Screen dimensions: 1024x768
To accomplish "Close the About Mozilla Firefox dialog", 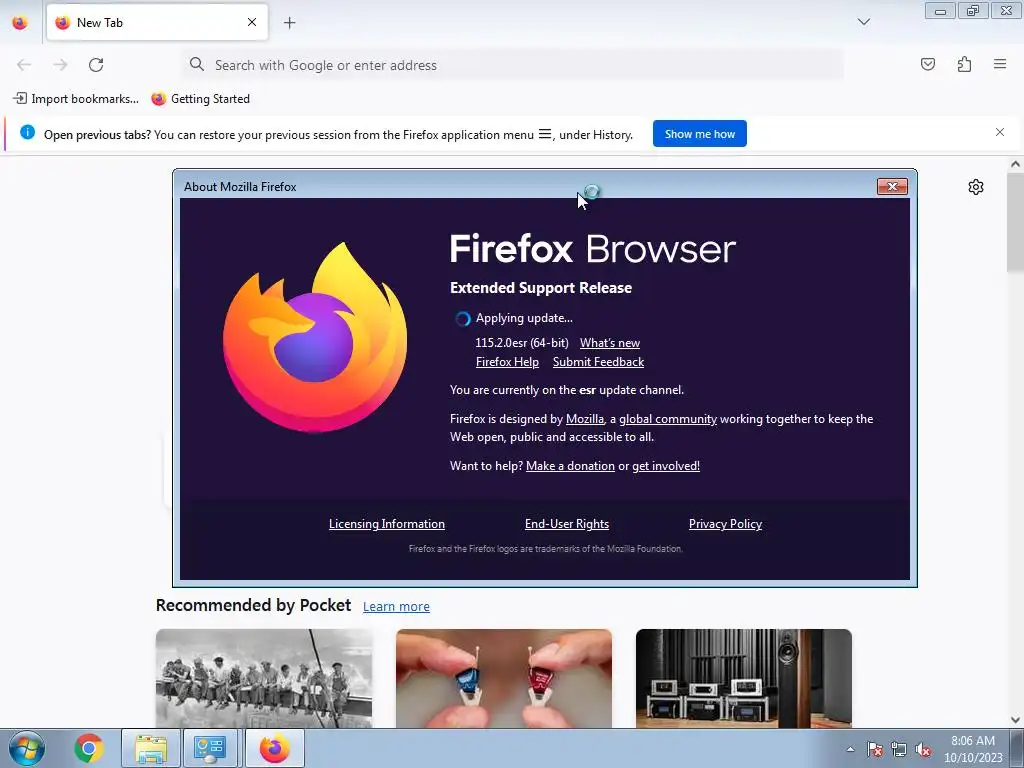I will (892, 187).
